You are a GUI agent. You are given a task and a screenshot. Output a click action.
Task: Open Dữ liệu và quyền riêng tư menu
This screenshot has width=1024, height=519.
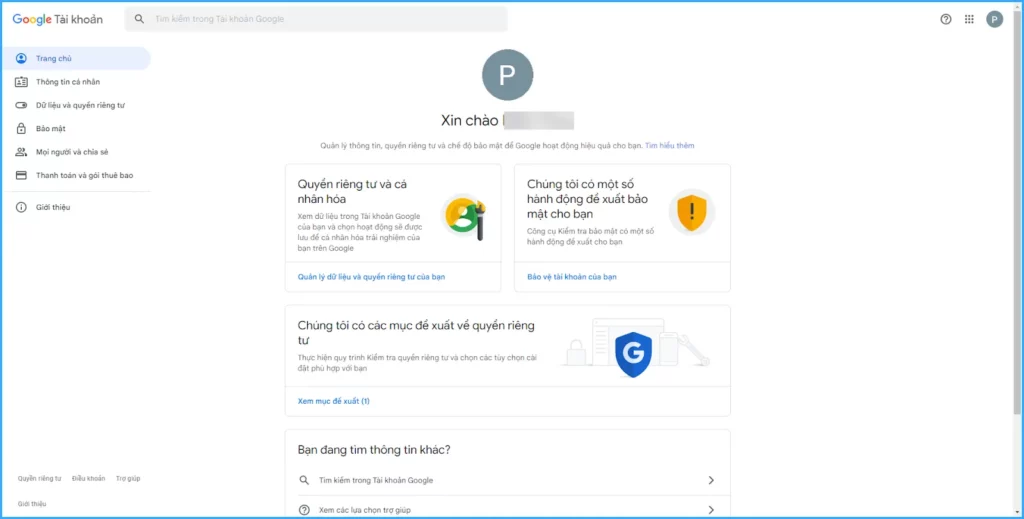click(76, 105)
